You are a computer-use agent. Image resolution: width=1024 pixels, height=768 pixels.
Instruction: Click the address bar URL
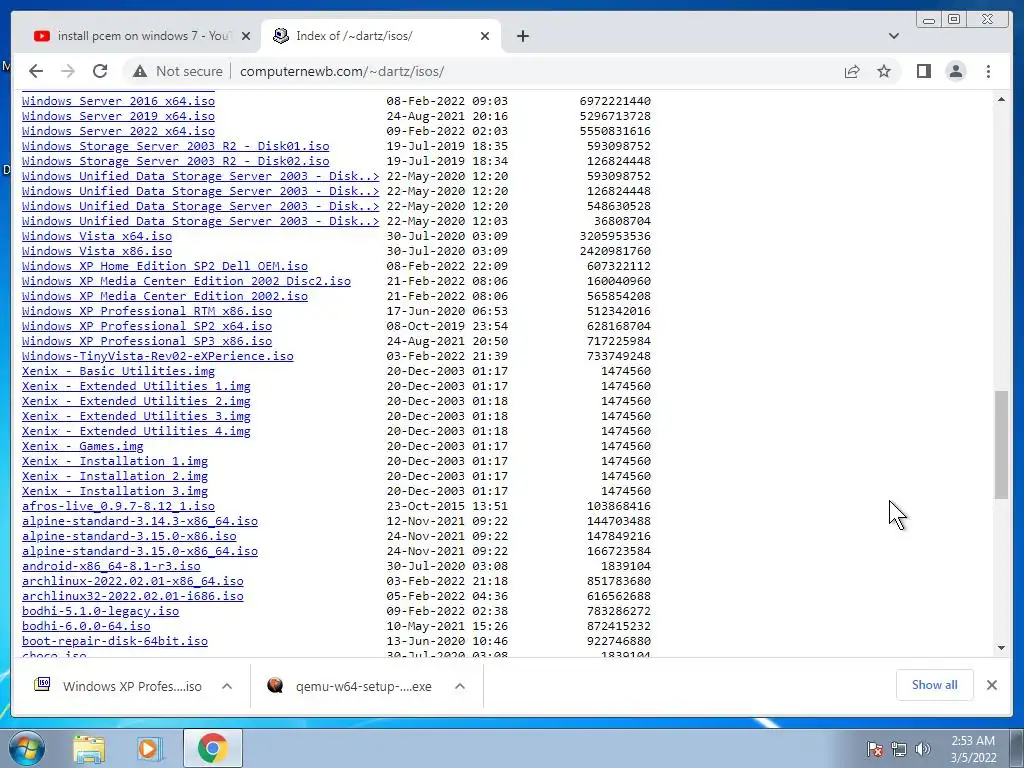coord(342,71)
